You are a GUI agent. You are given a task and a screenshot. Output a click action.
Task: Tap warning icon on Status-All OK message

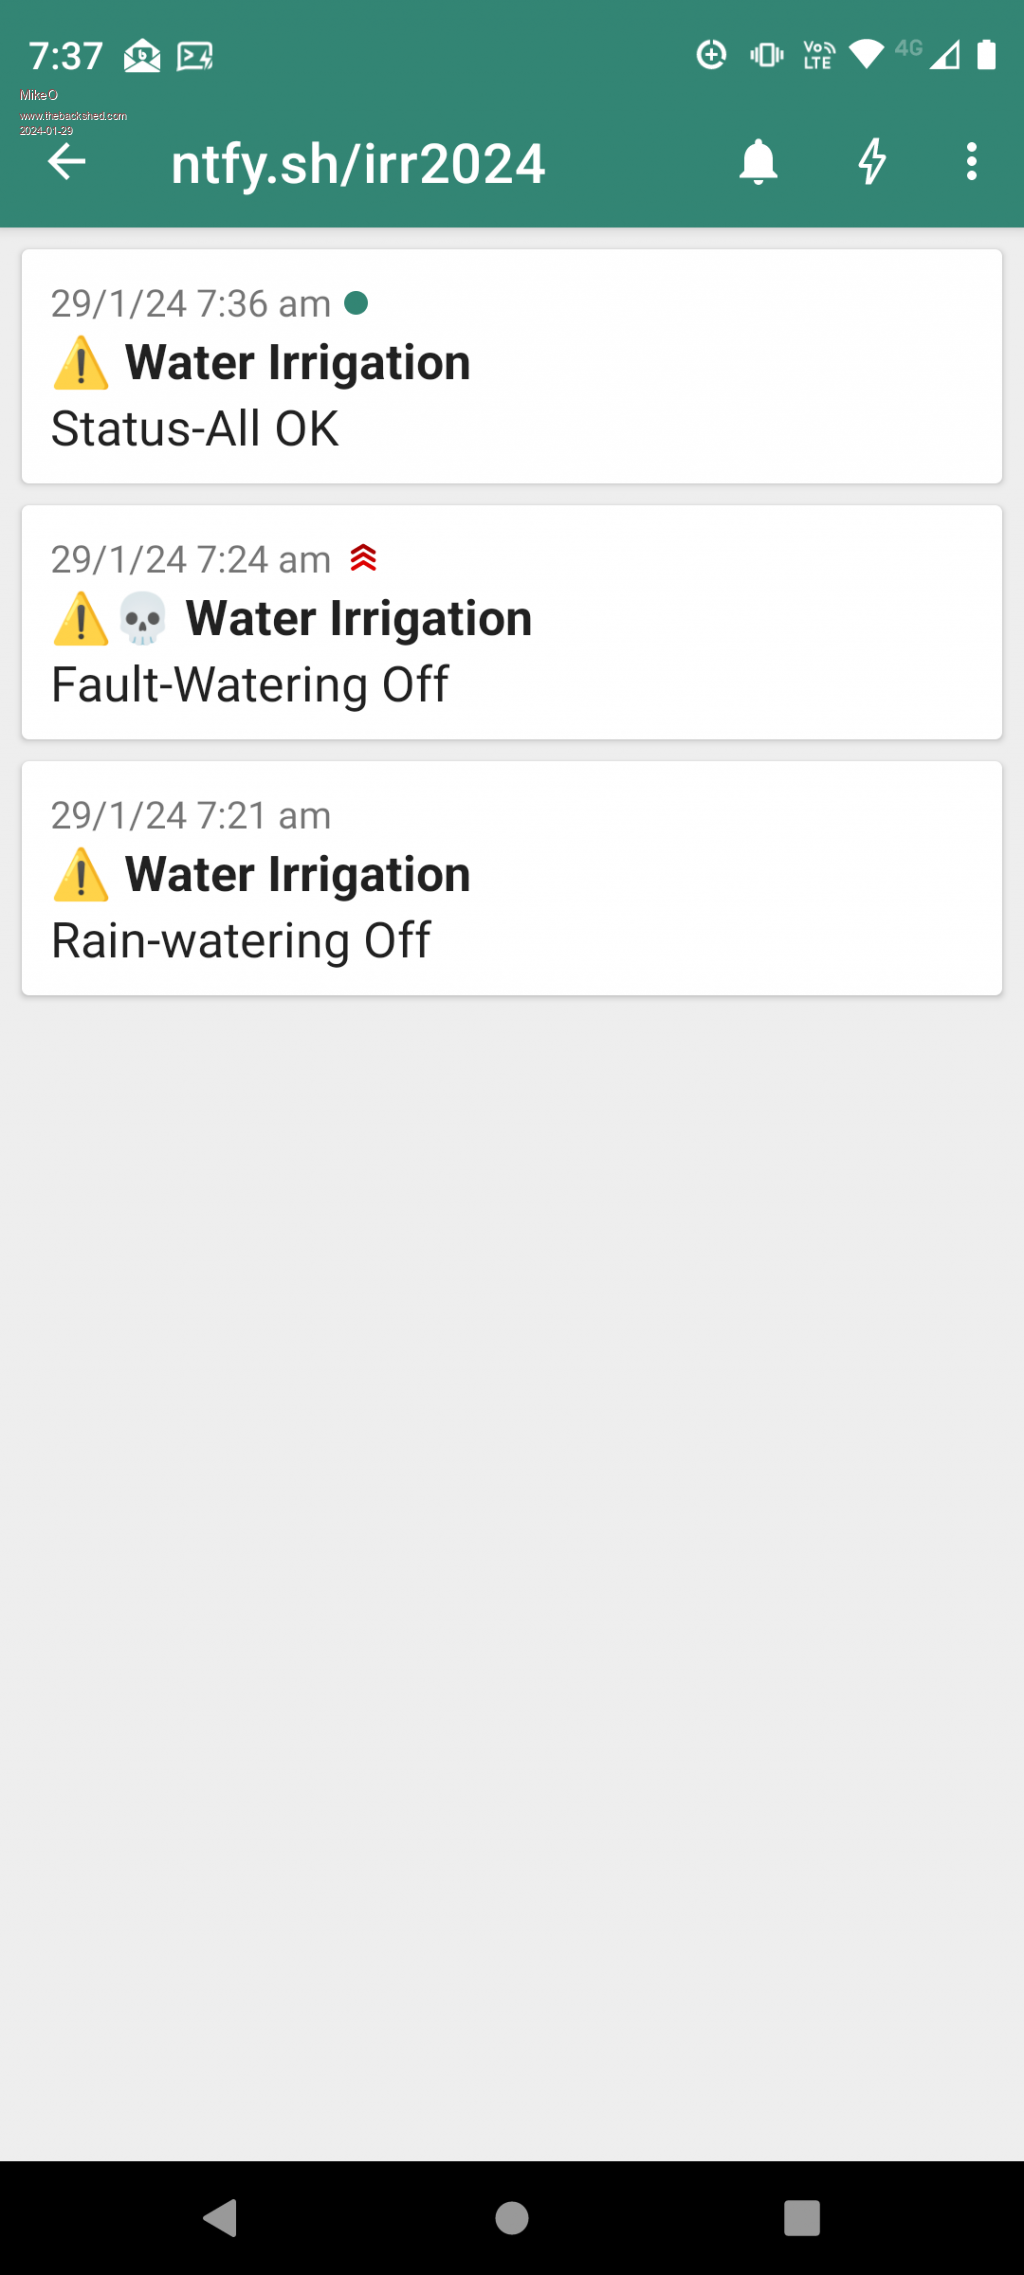click(81, 363)
